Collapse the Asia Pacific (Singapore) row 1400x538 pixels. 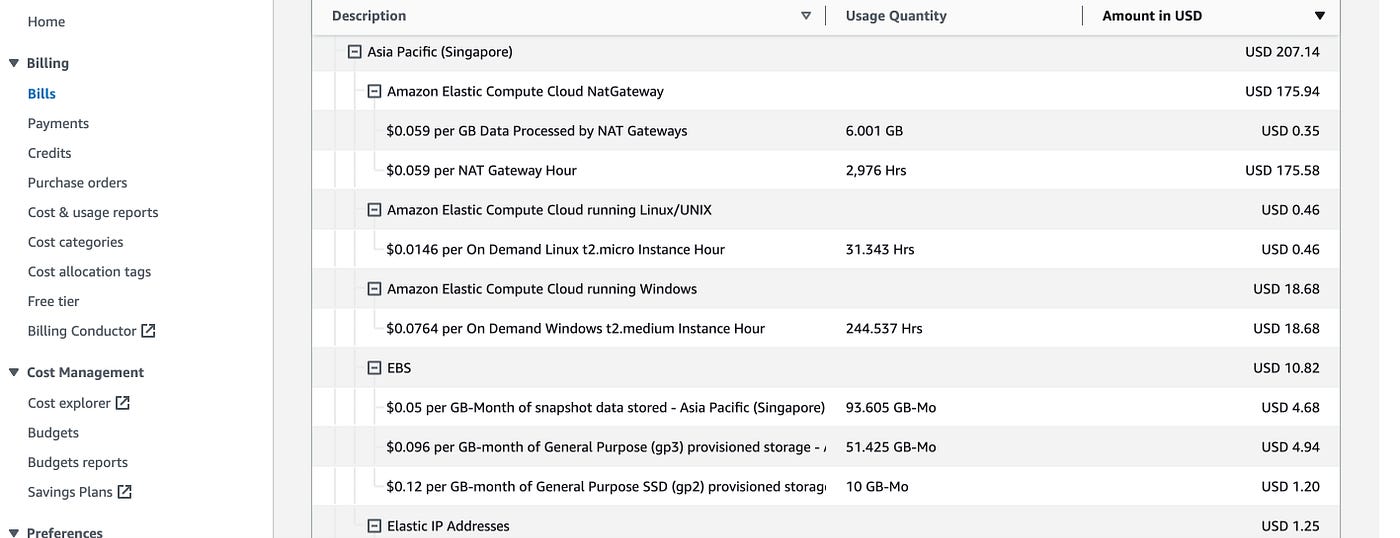[x=354, y=52]
